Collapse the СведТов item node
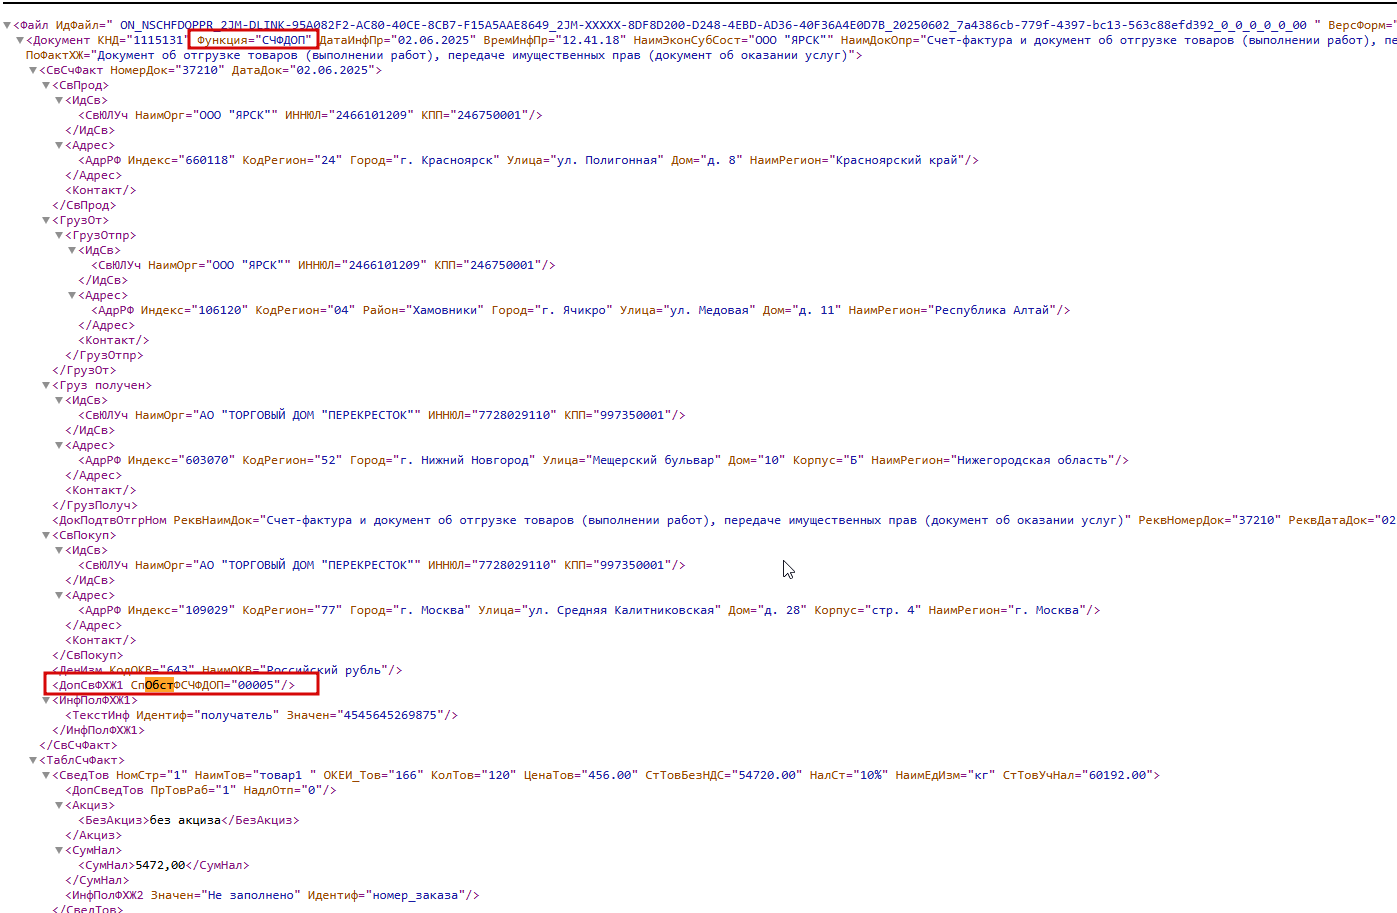Image resolution: width=1397 pixels, height=913 pixels. 46,775
